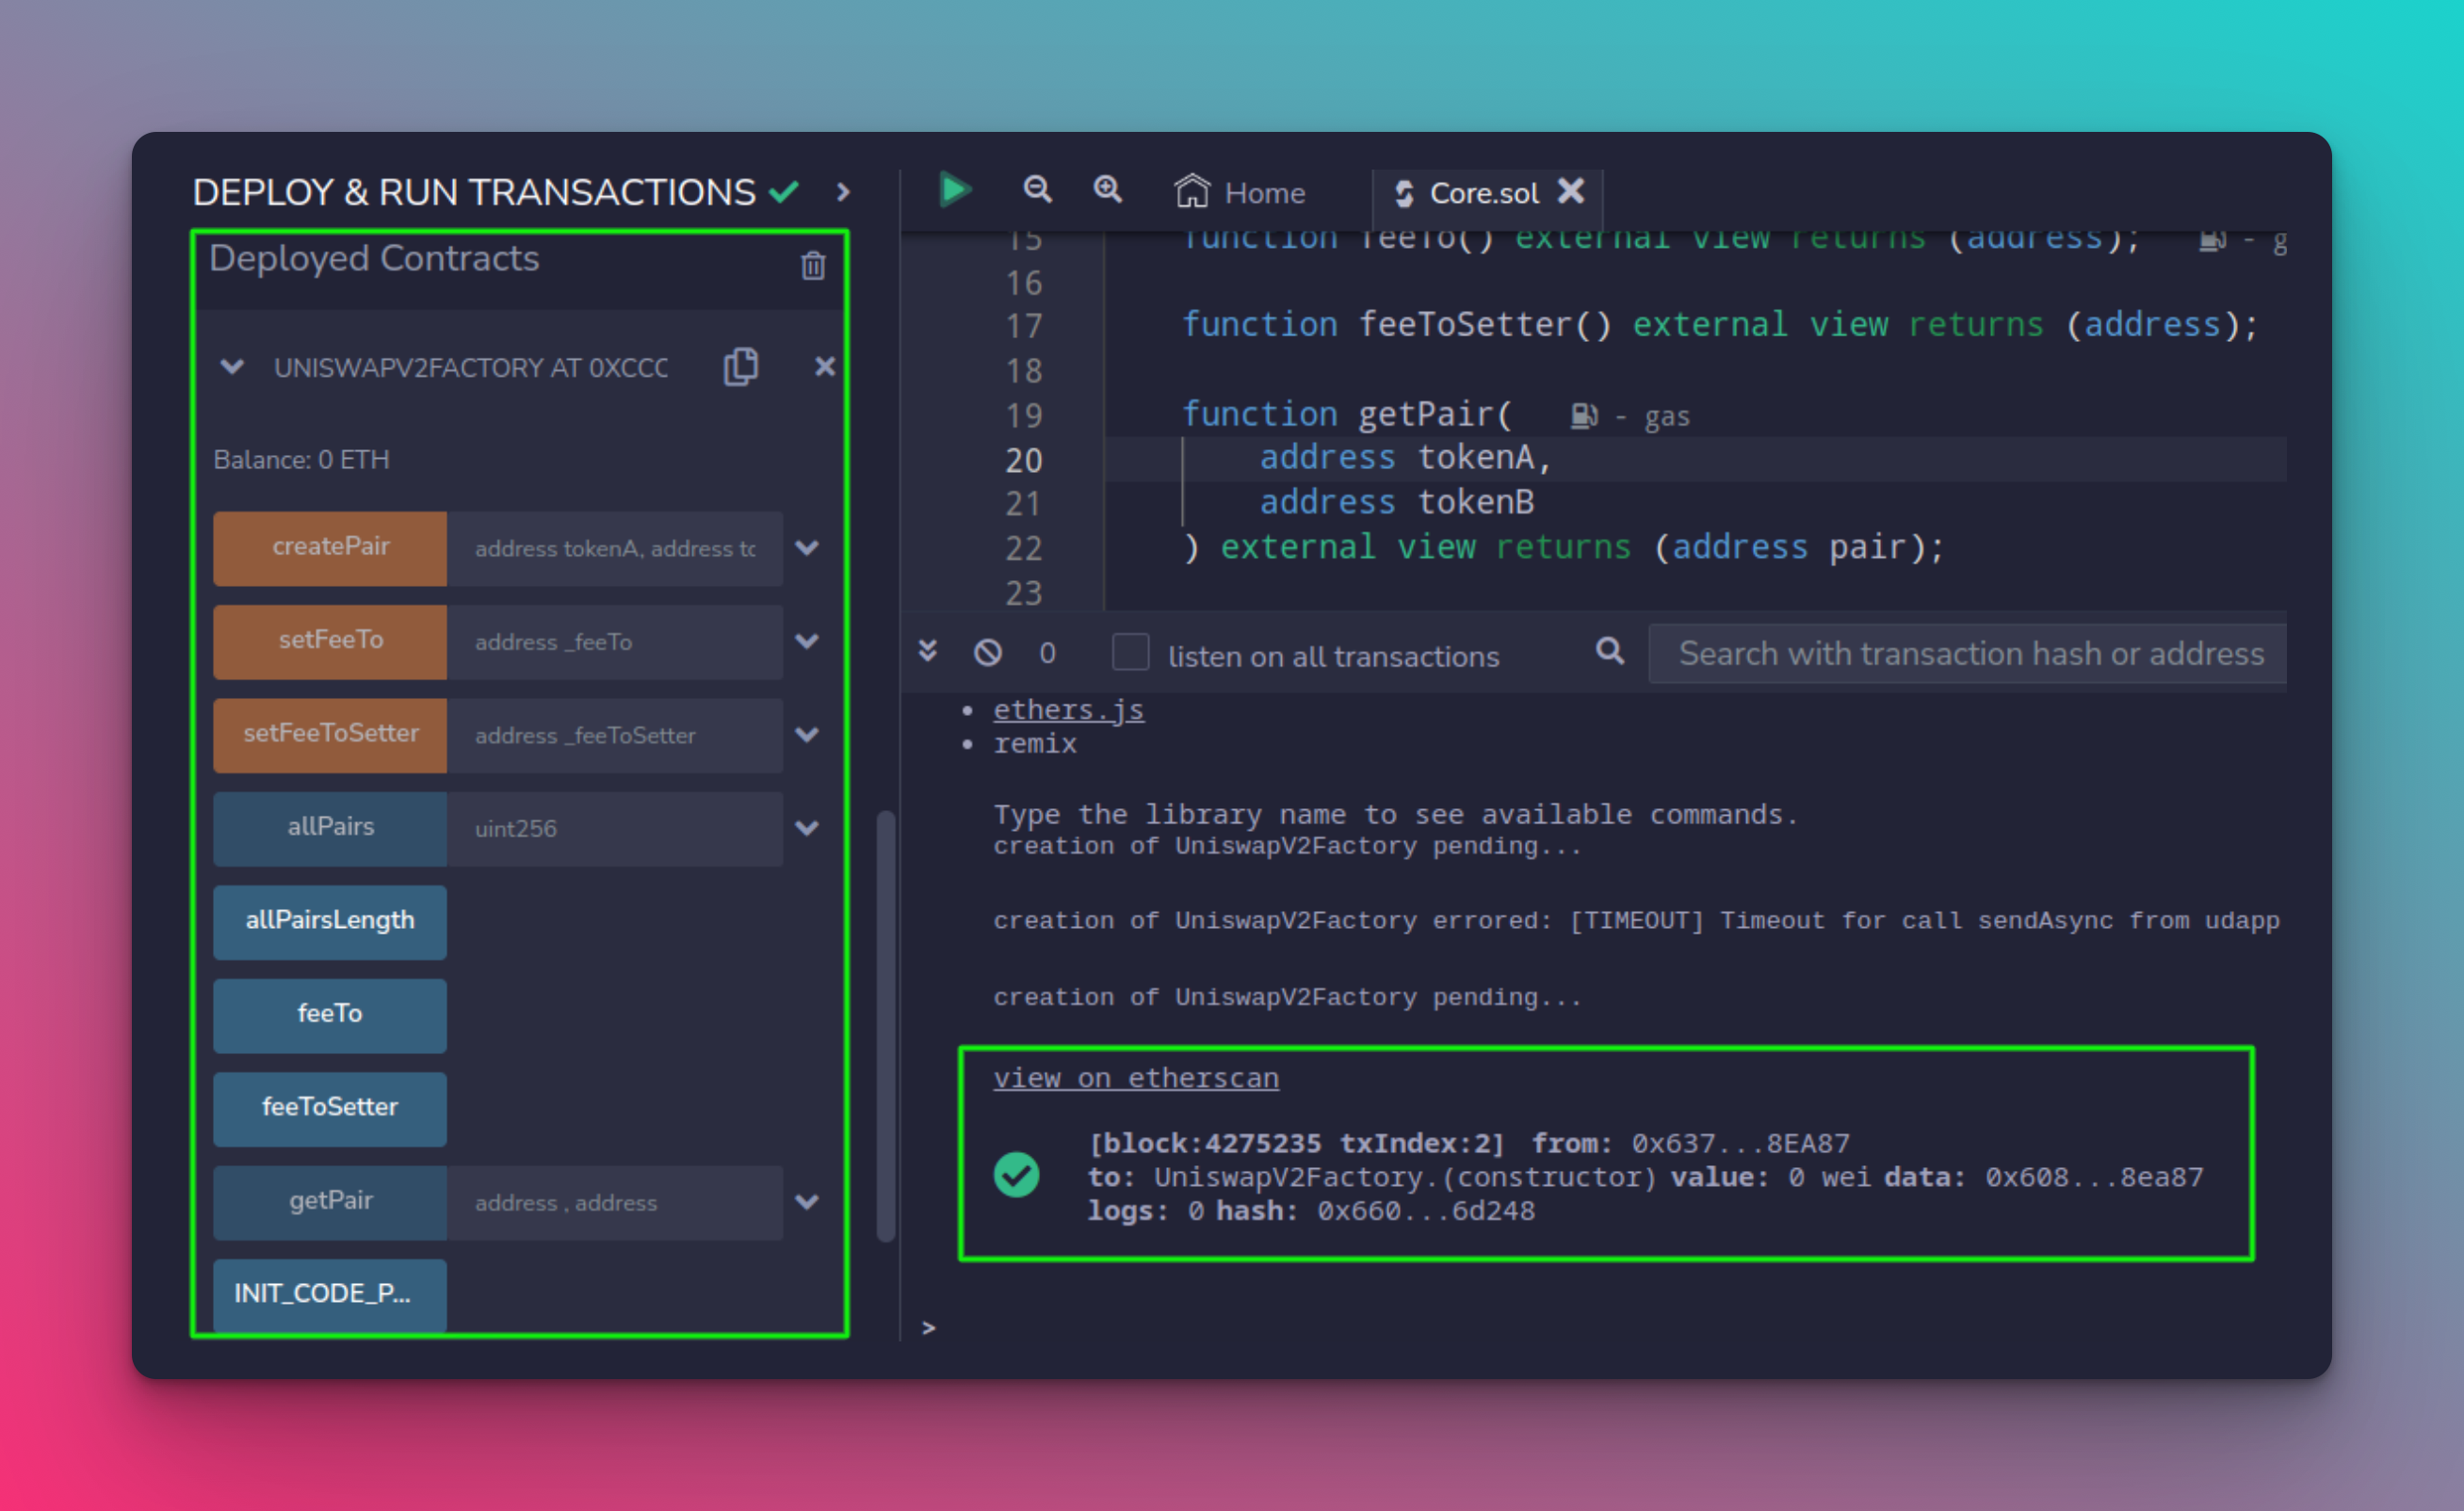The height and width of the screenshot is (1511, 2464).
Task: Click the pending transactions counter 0
Action: 1047,653
